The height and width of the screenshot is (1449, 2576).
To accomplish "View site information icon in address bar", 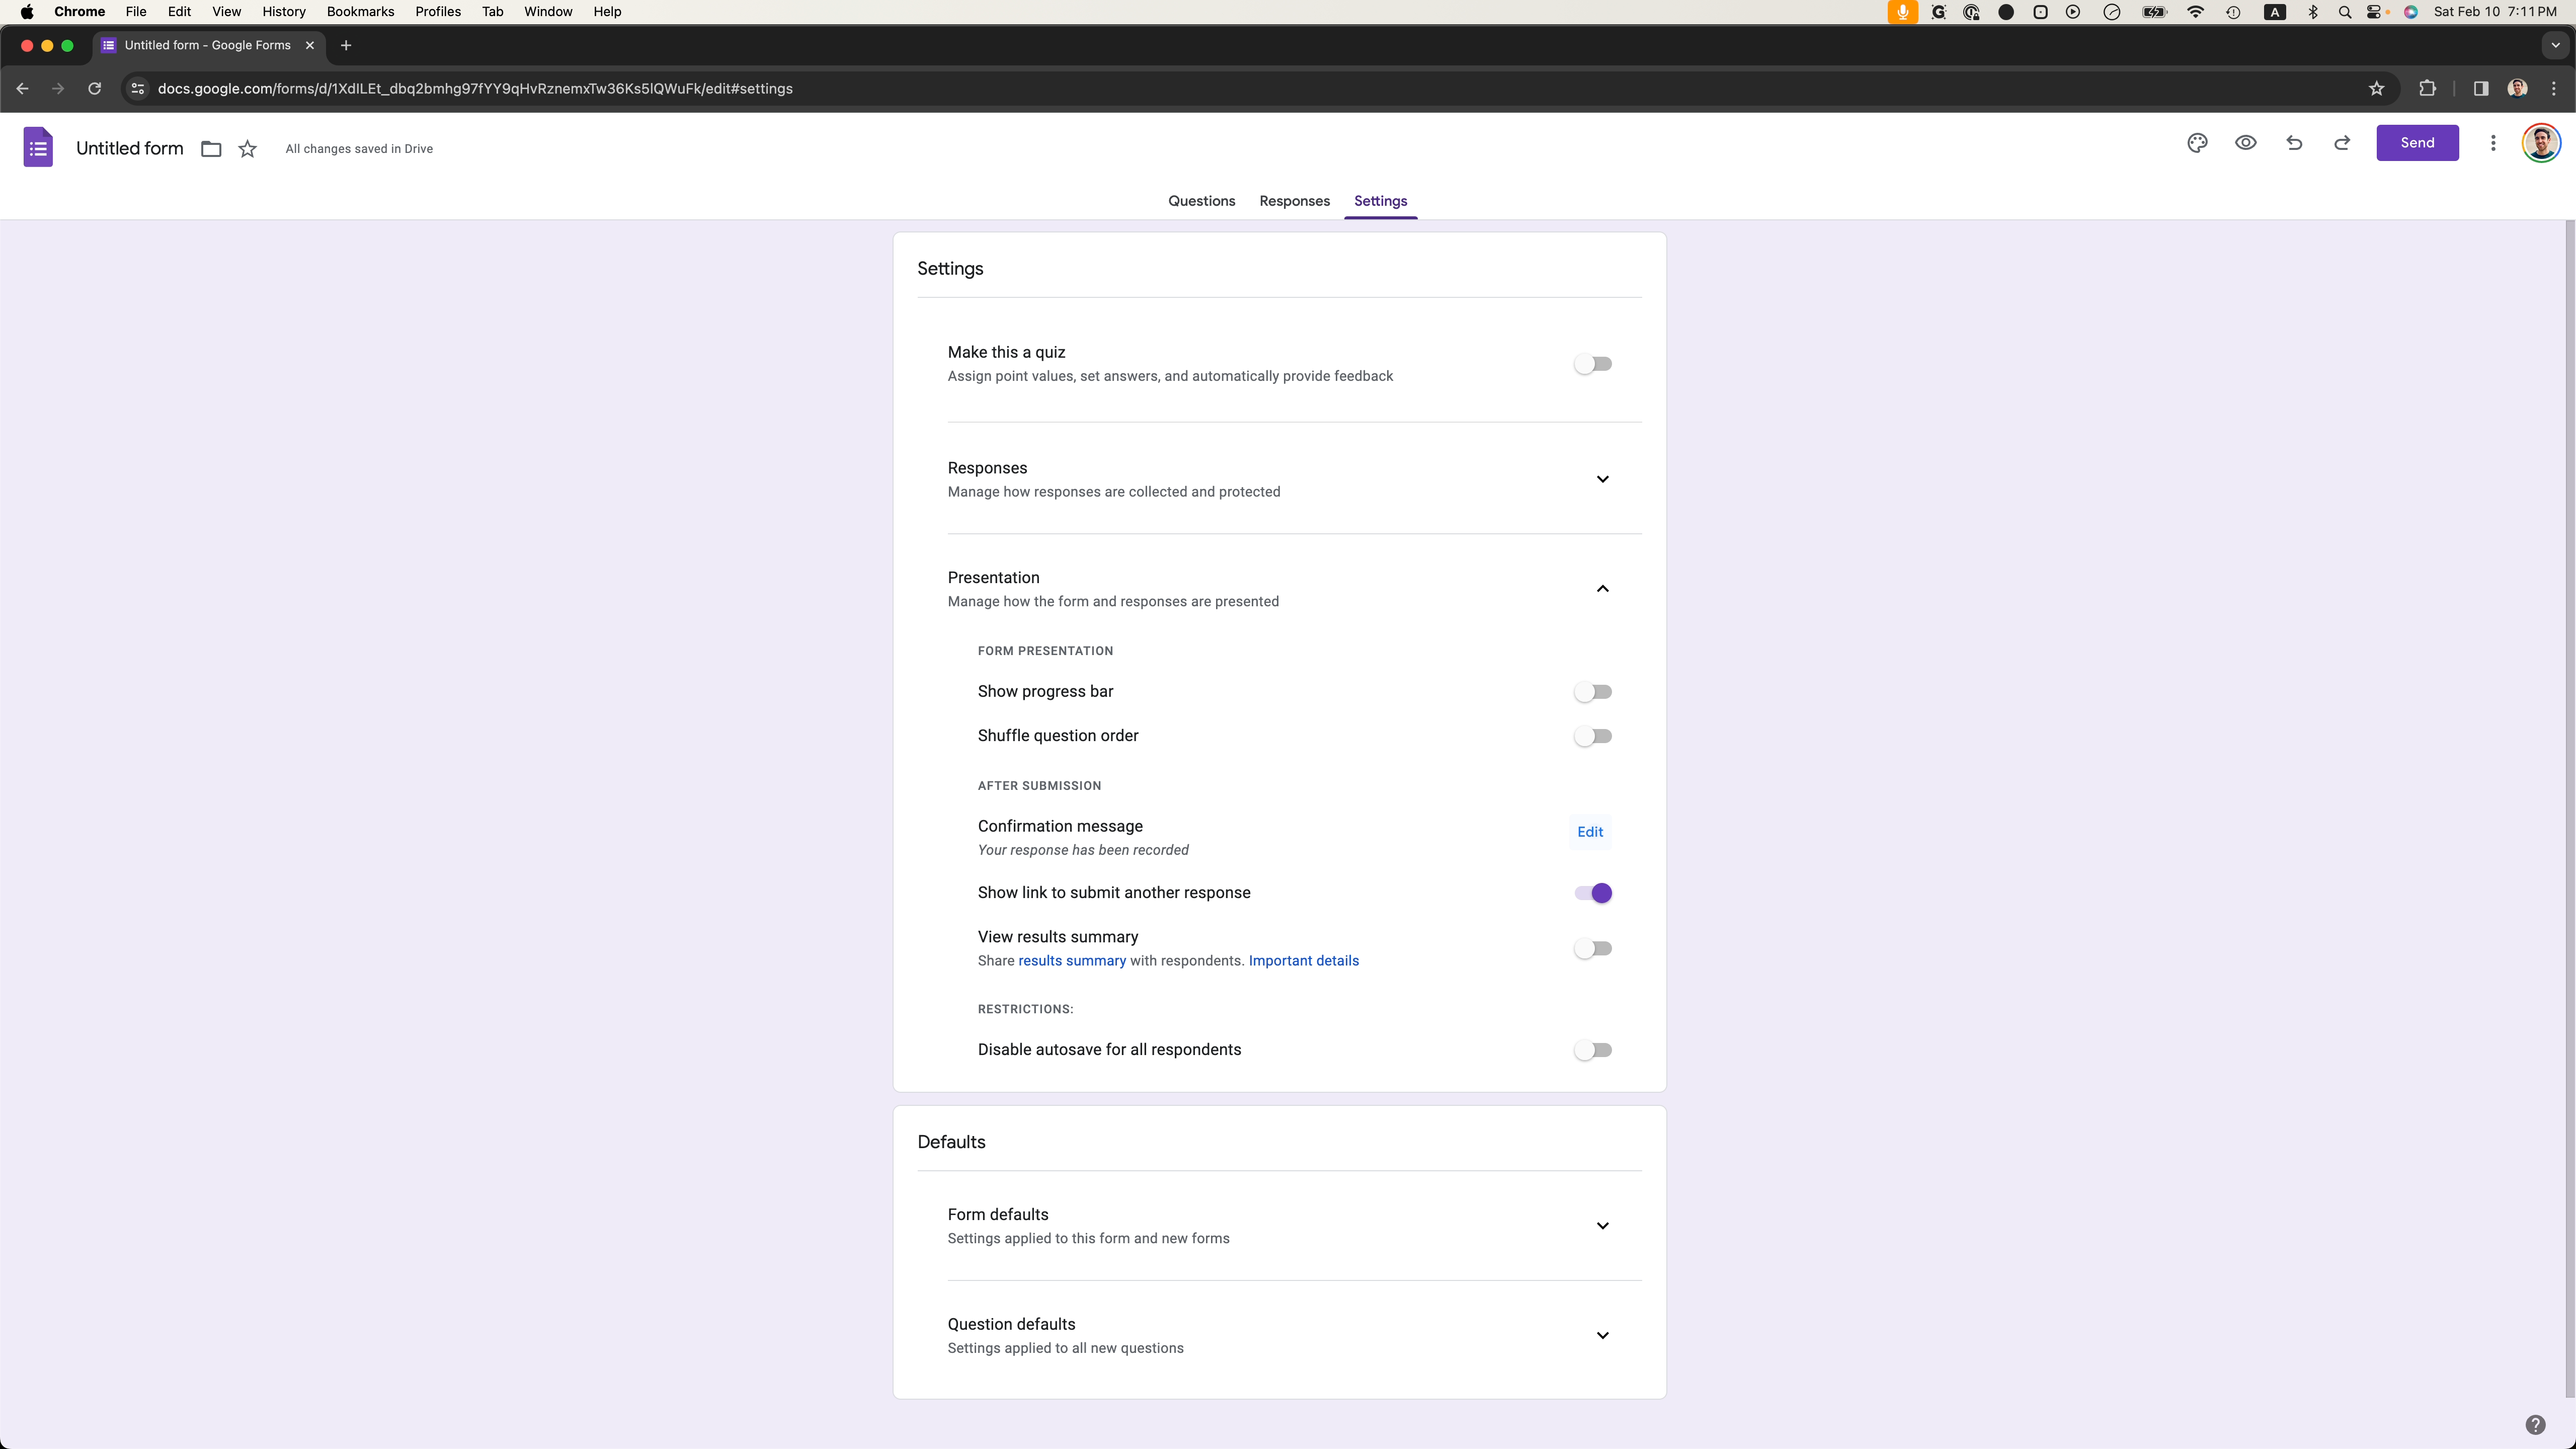I will tap(138, 89).
